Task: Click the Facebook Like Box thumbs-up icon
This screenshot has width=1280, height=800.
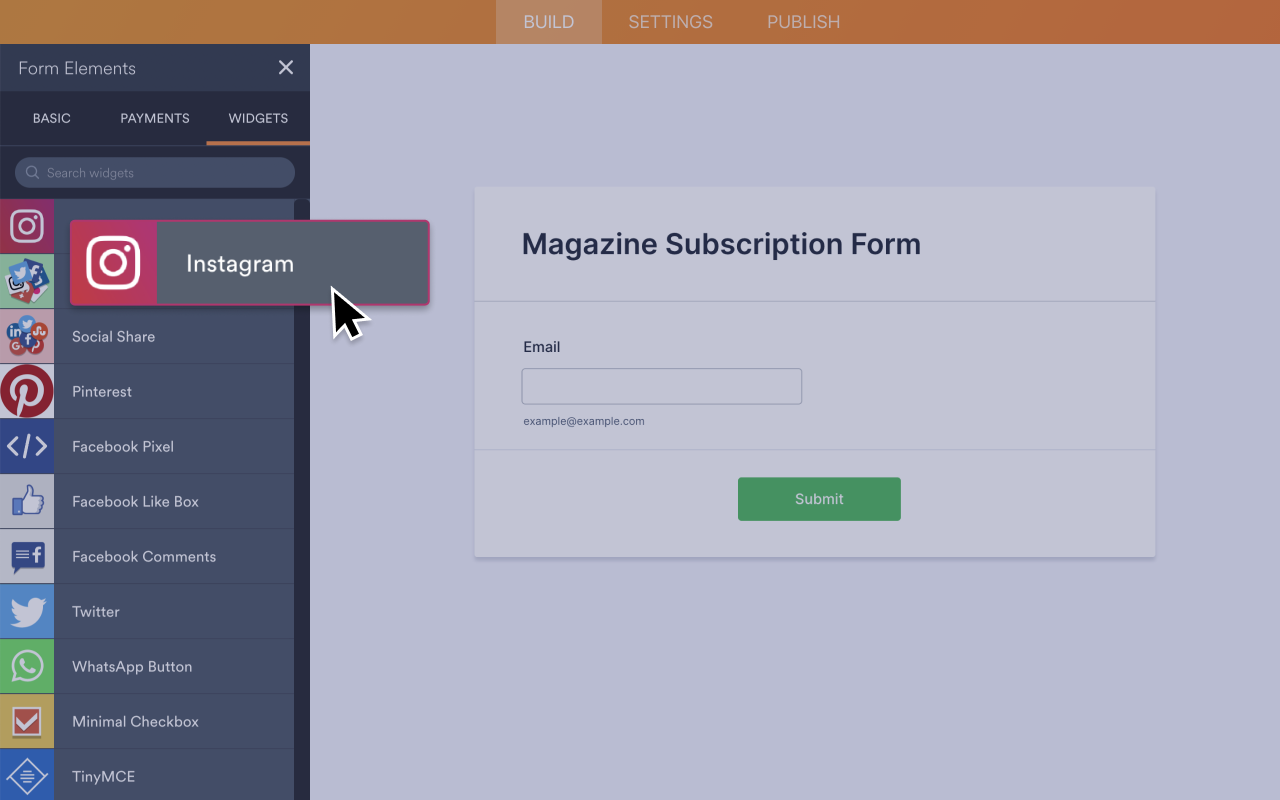Action: 27,501
